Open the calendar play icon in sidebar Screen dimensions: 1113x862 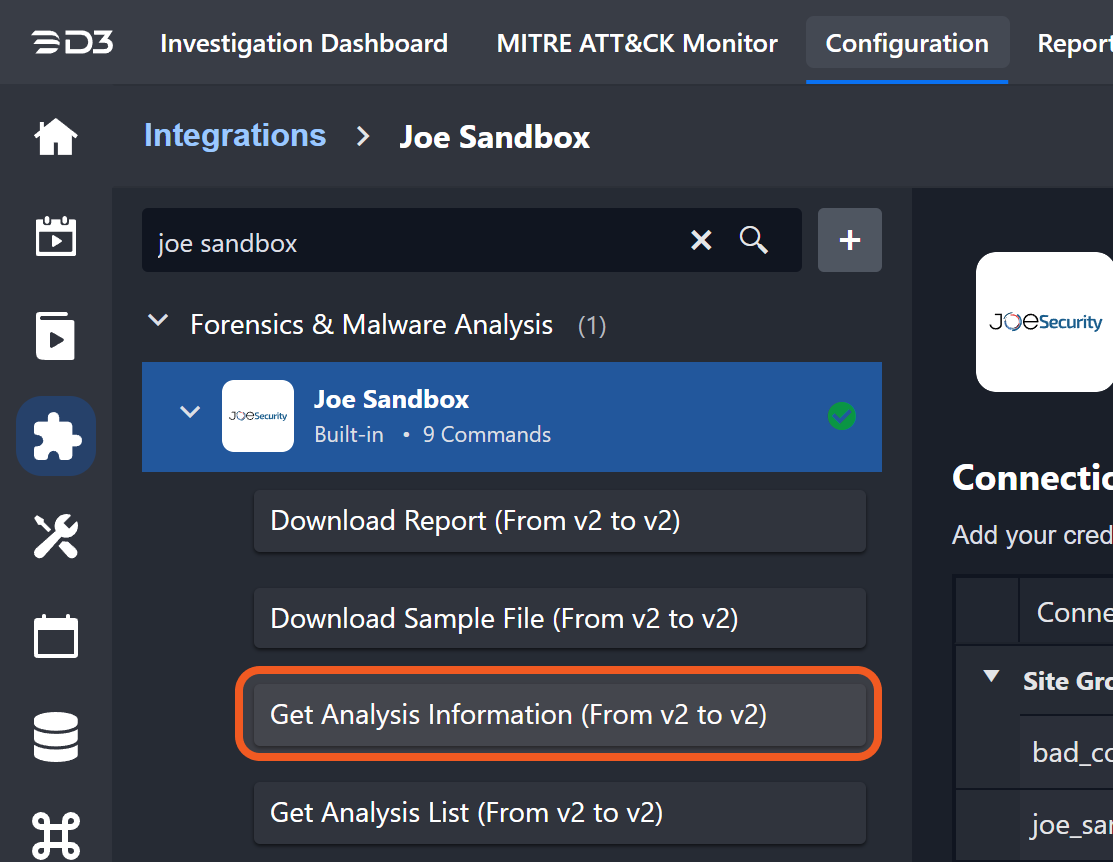[x=56, y=237]
